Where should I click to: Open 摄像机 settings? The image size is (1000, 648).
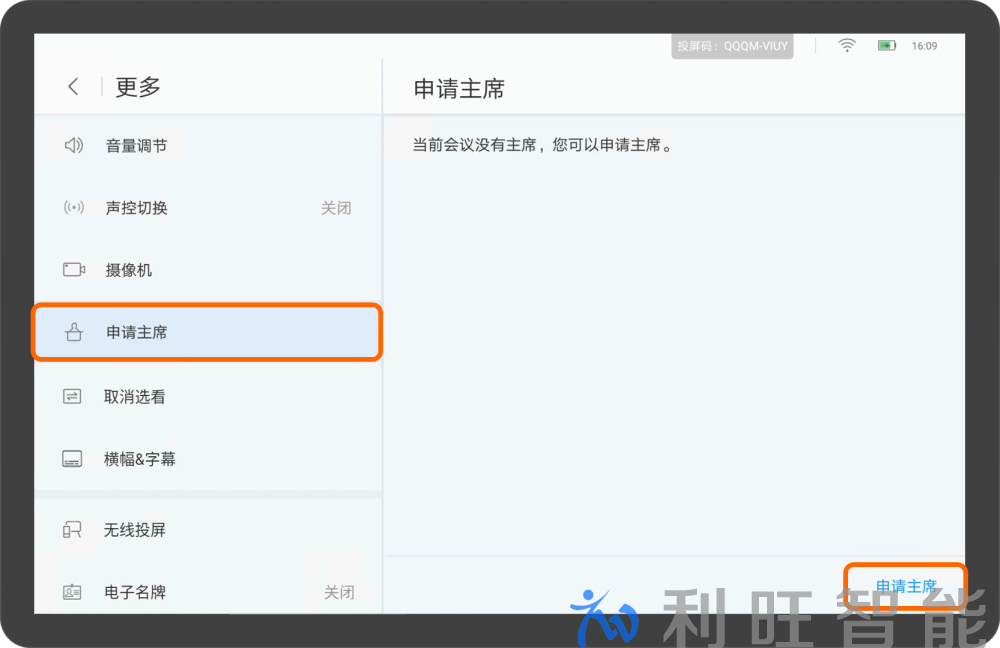(208, 270)
